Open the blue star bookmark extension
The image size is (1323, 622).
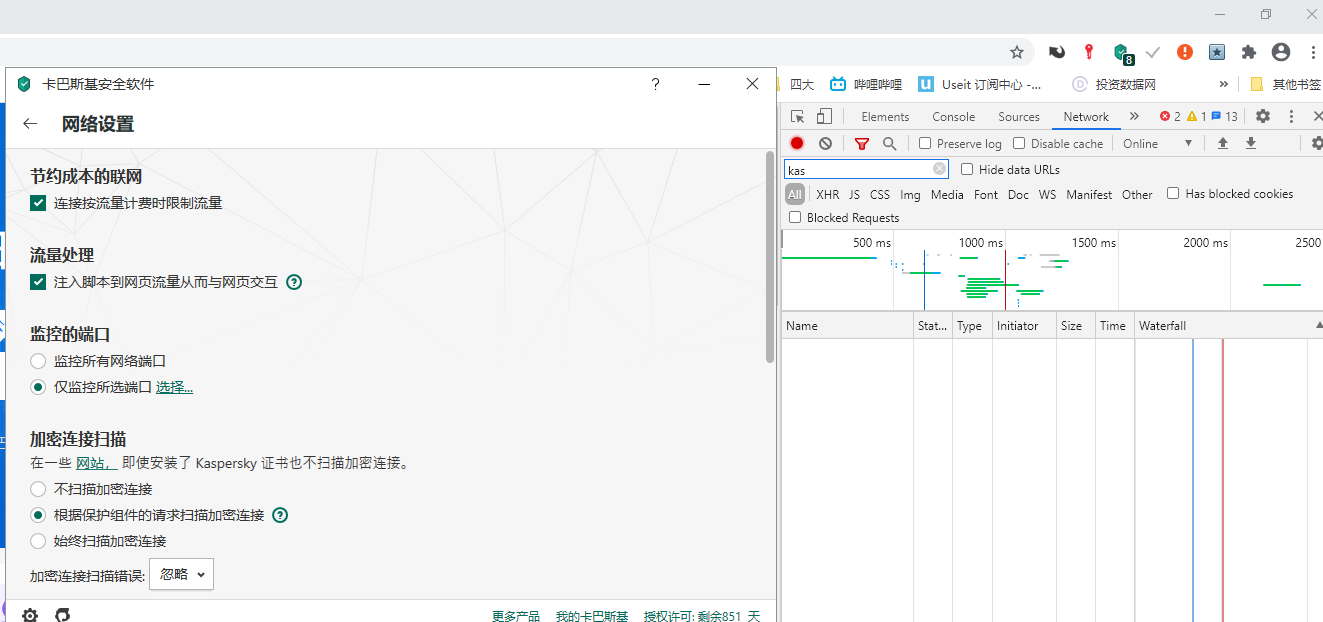[x=1217, y=52]
